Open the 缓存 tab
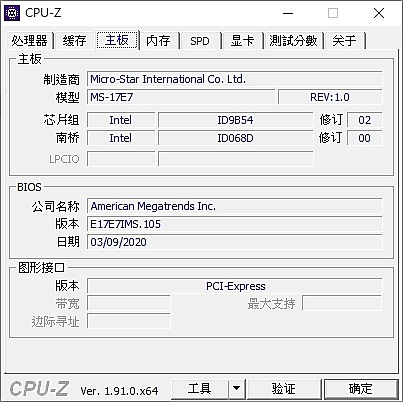The image size is (403, 402). point(74,41)
